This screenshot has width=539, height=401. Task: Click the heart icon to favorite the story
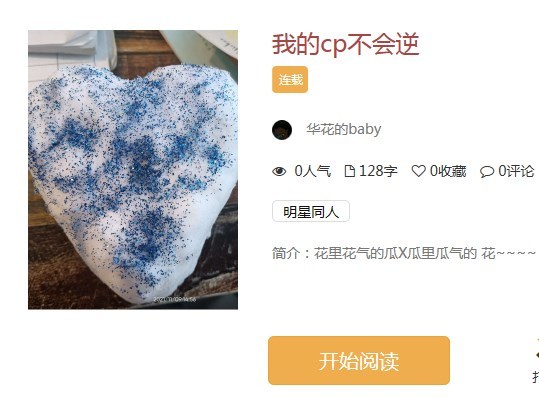(418, 171)
